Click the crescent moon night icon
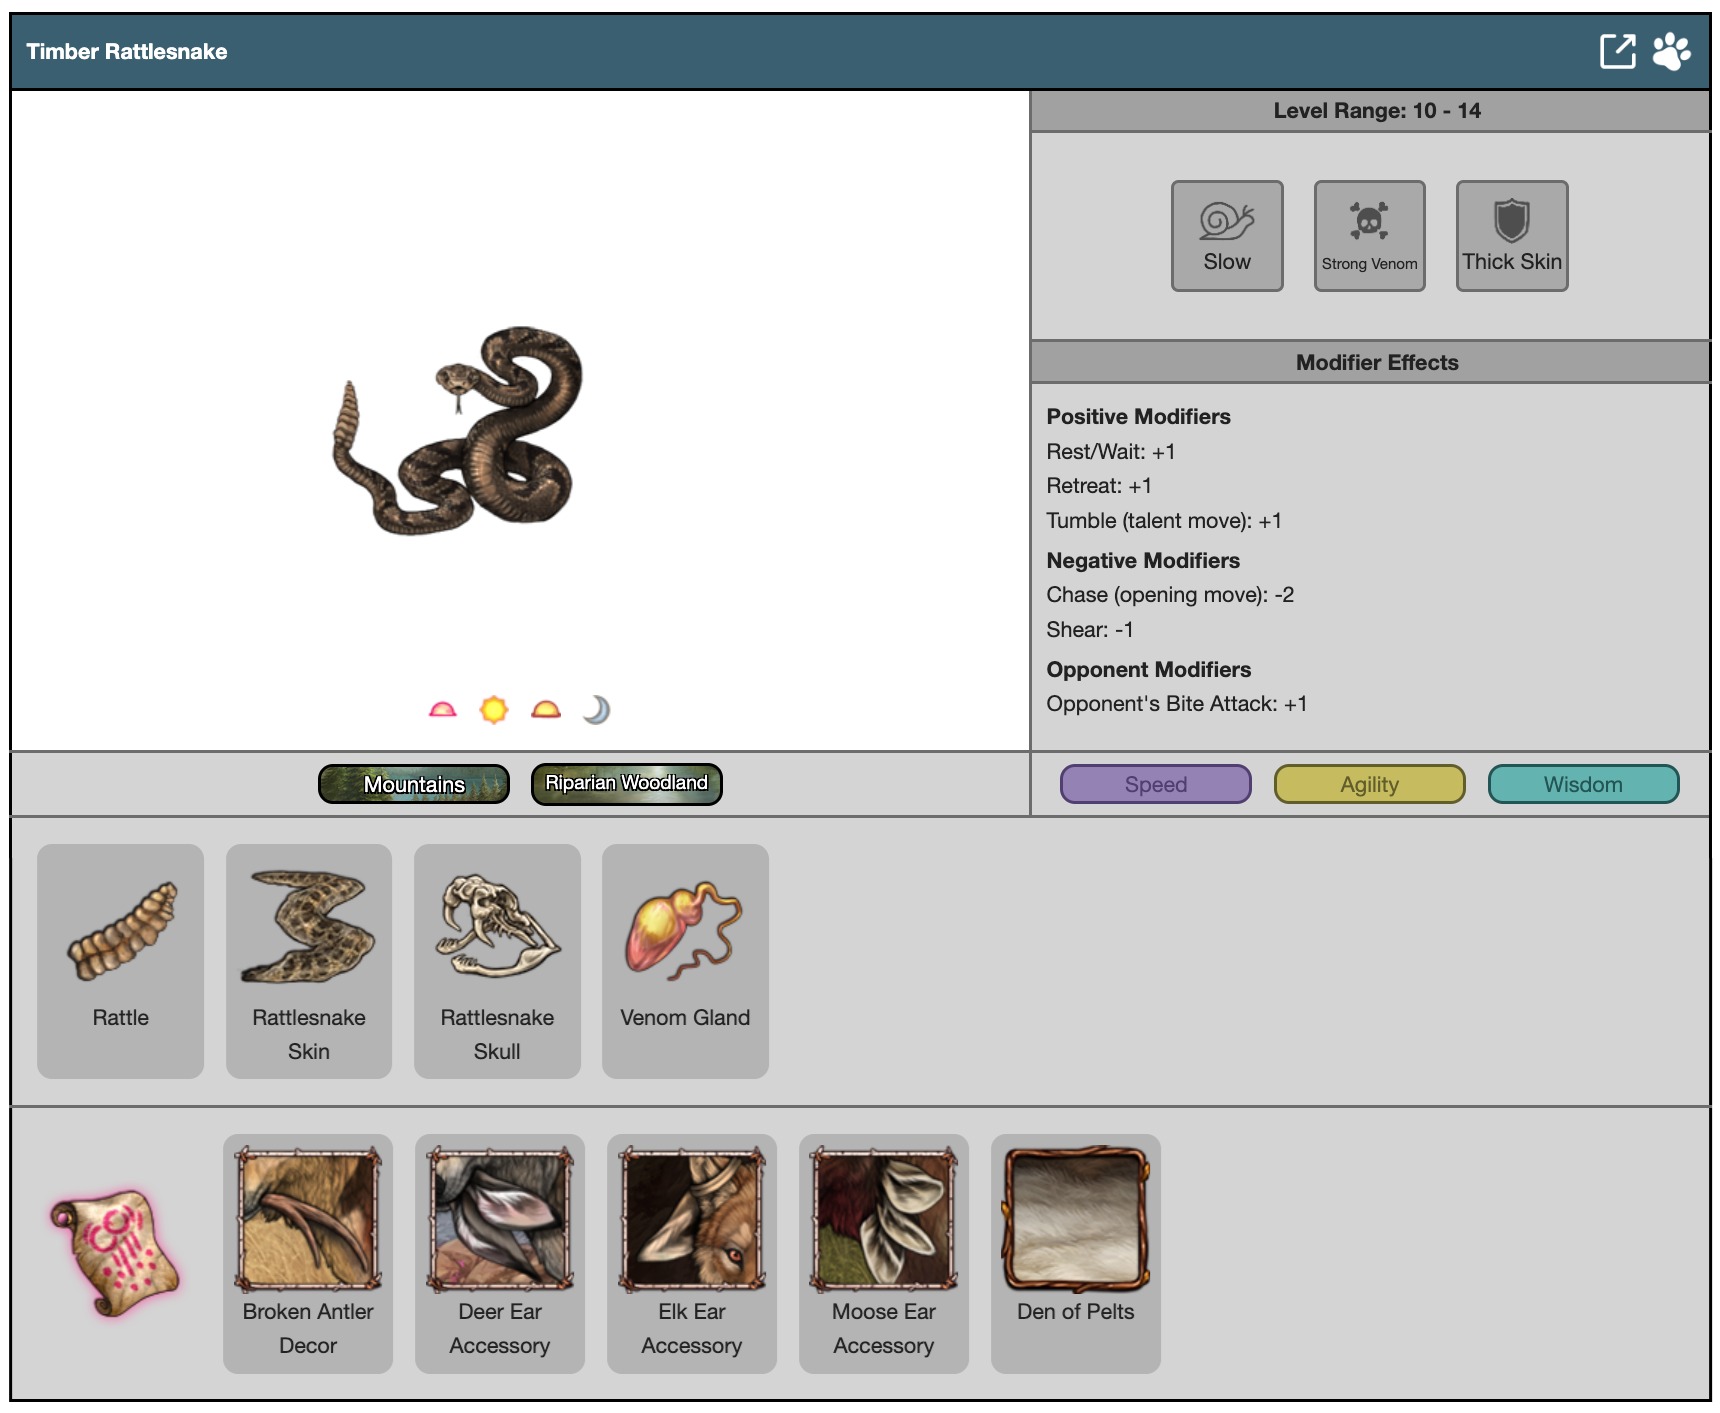Screen dimensions: 1720x1413 point(596,709)
